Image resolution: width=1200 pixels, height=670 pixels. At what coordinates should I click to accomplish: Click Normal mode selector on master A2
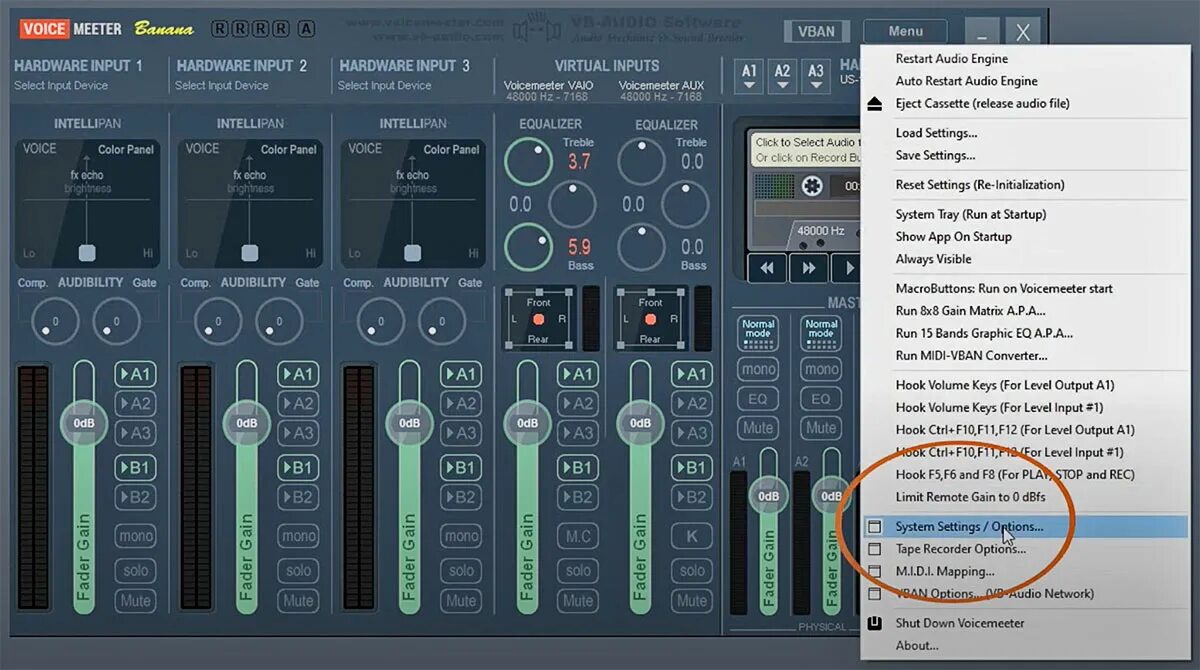tap(821, 333)
